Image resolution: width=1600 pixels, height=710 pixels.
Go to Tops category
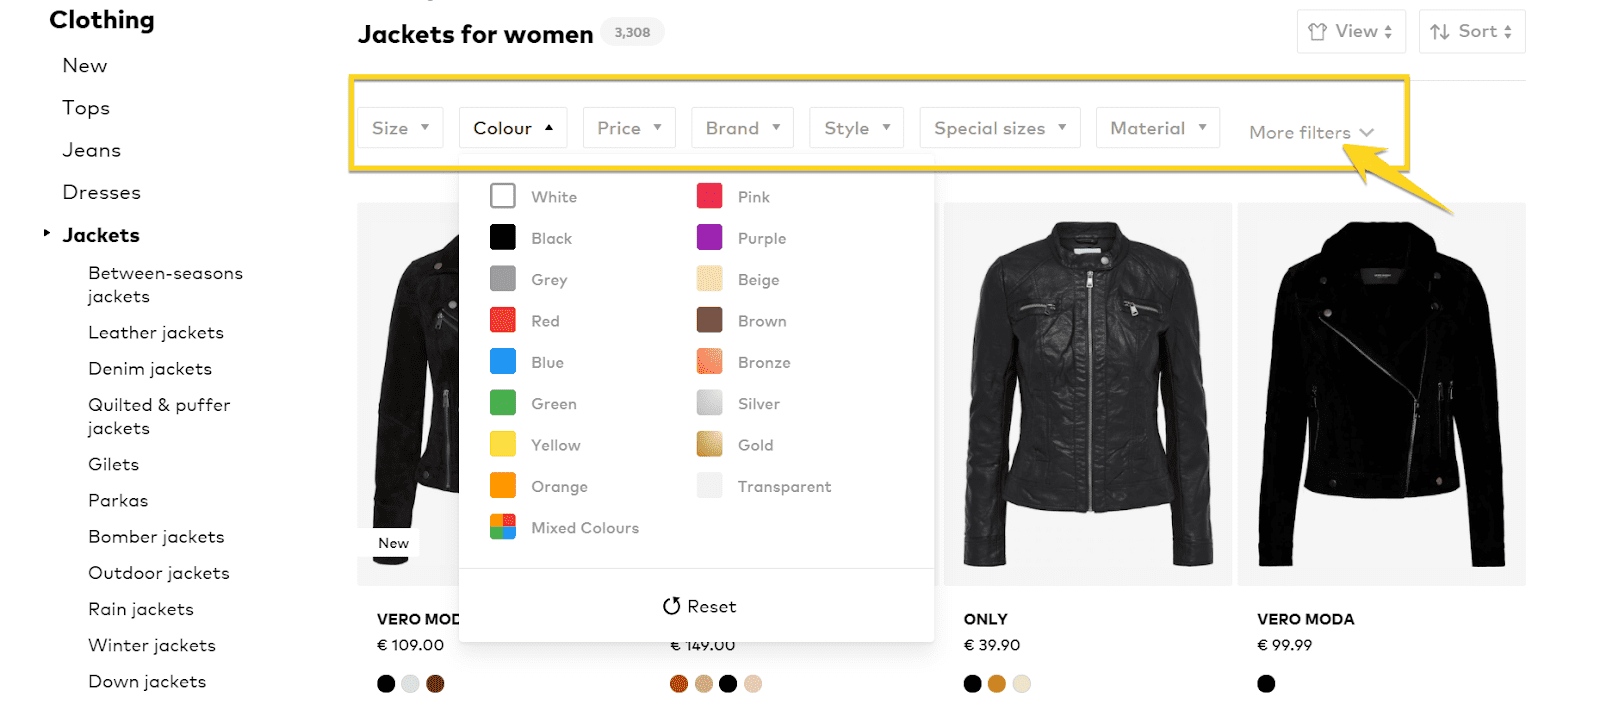[86, 108]
